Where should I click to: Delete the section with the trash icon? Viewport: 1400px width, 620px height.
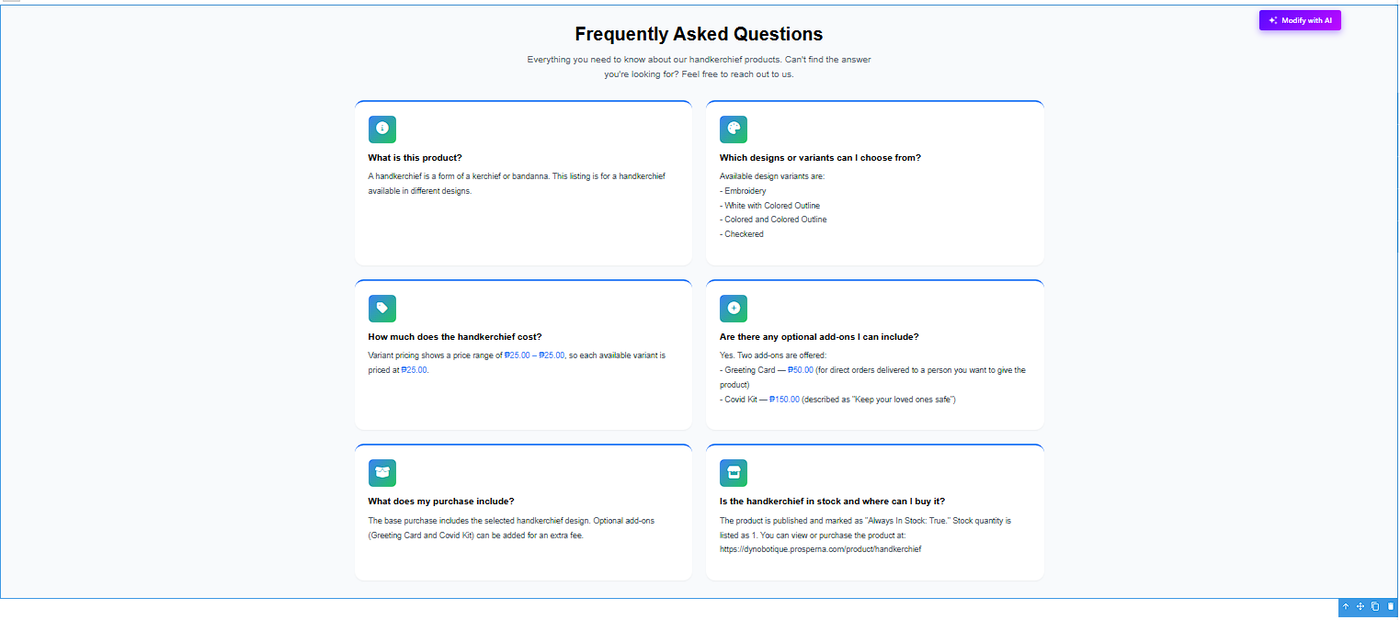click(1390, 607)
